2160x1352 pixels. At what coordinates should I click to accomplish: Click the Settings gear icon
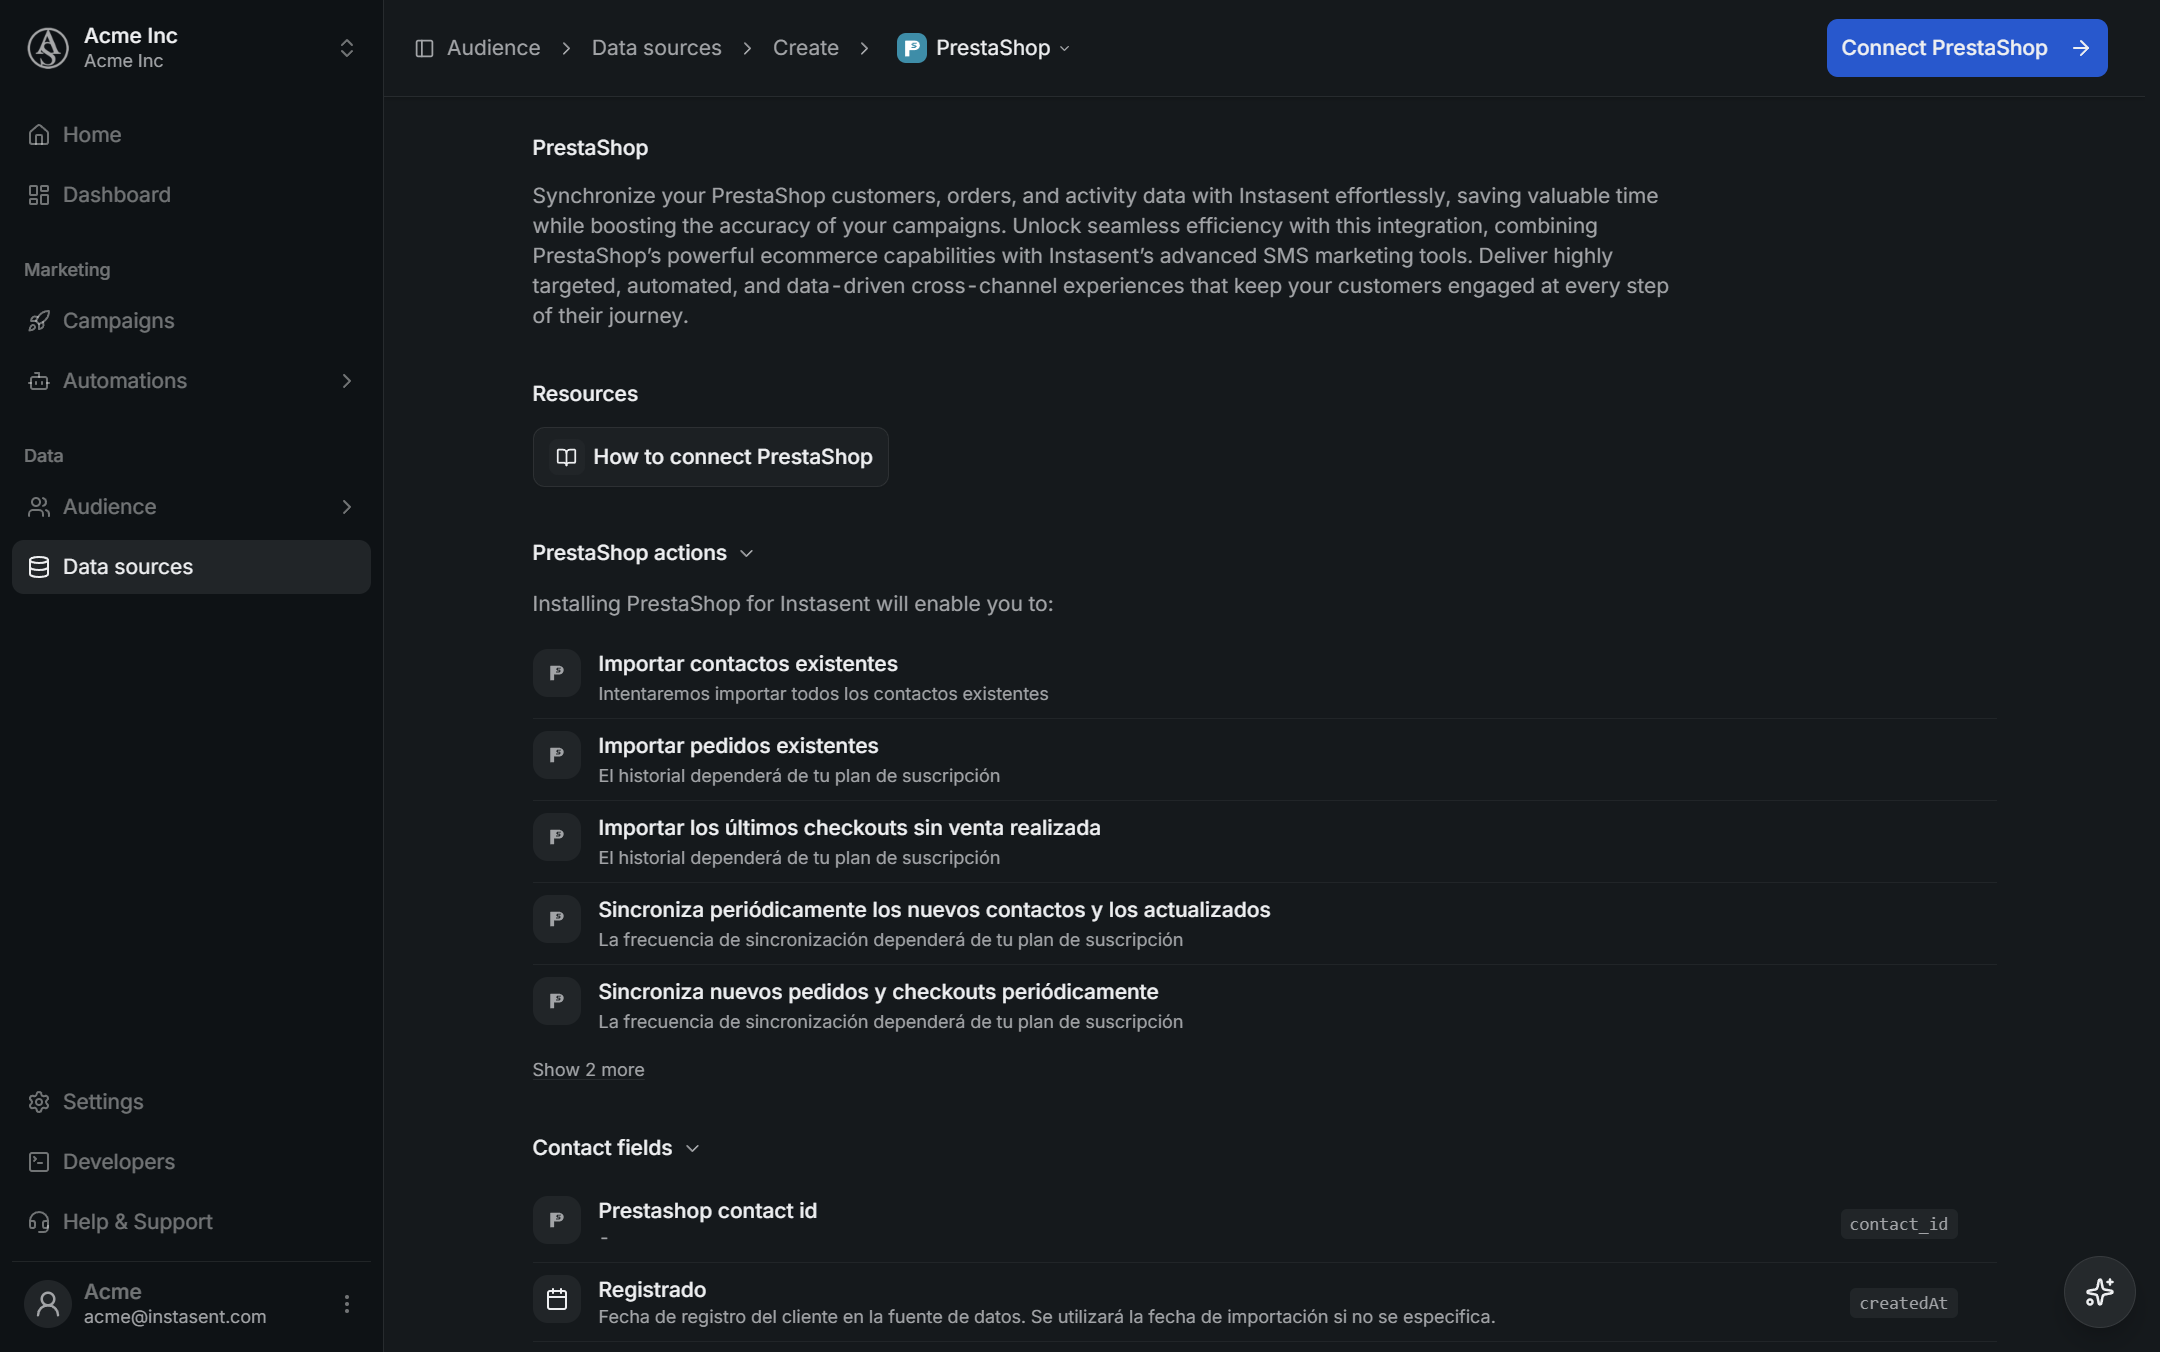pyautogui.click(x=39, y=1102)
